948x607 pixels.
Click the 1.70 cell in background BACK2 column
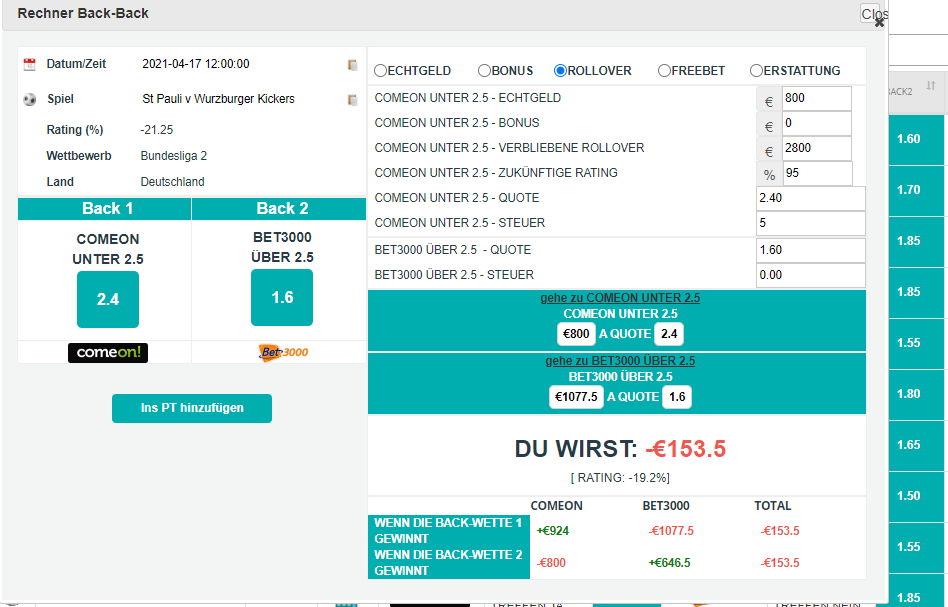916,190
